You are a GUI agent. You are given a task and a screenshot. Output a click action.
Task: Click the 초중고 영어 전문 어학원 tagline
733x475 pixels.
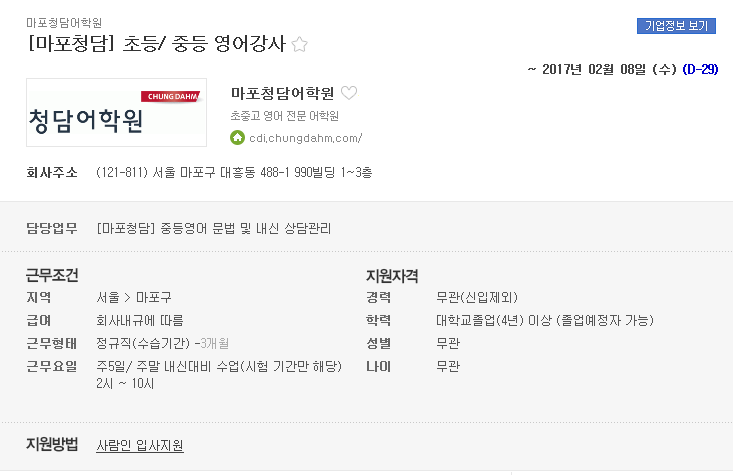coord(284,116)
